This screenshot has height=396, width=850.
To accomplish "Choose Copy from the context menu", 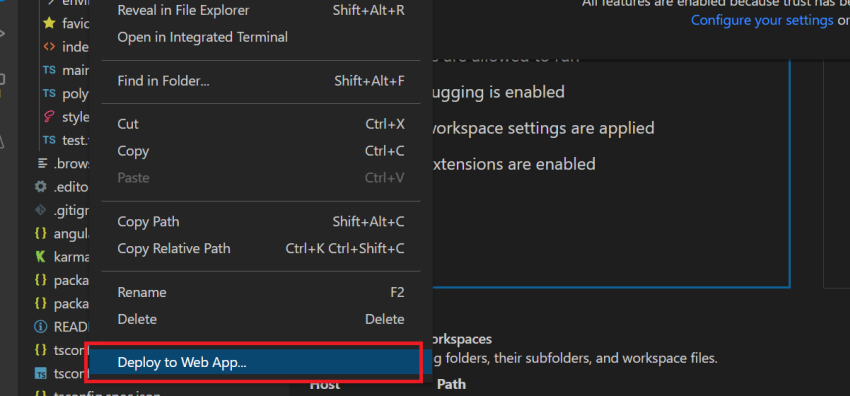I will pos(261,151).
